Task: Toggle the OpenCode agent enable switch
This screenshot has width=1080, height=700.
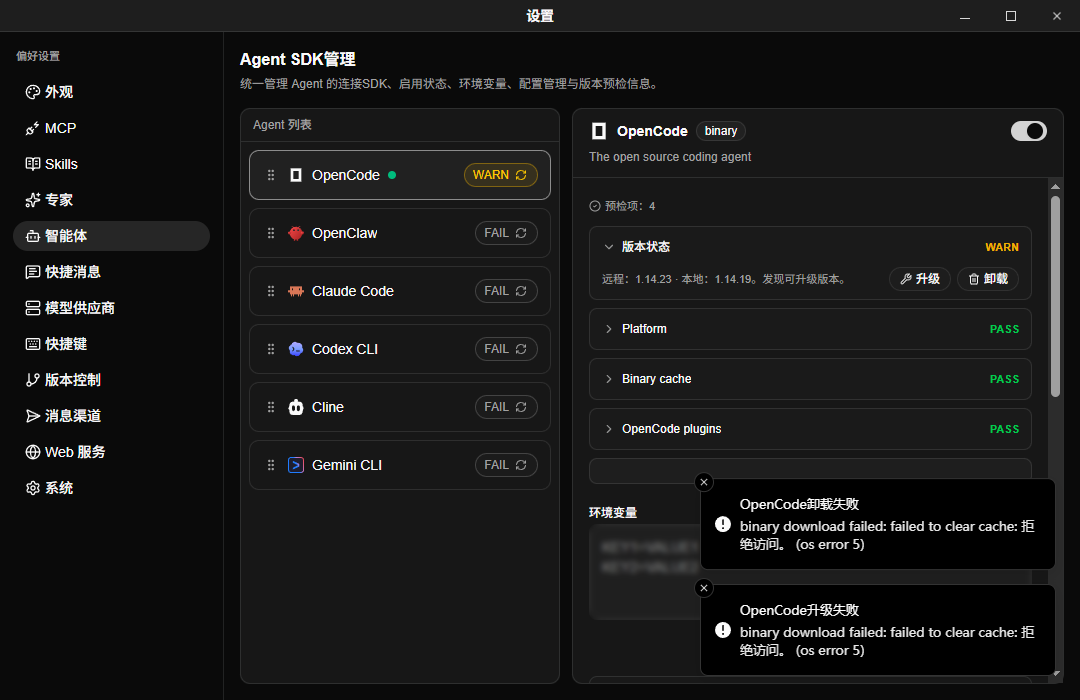Action: 1028,131
